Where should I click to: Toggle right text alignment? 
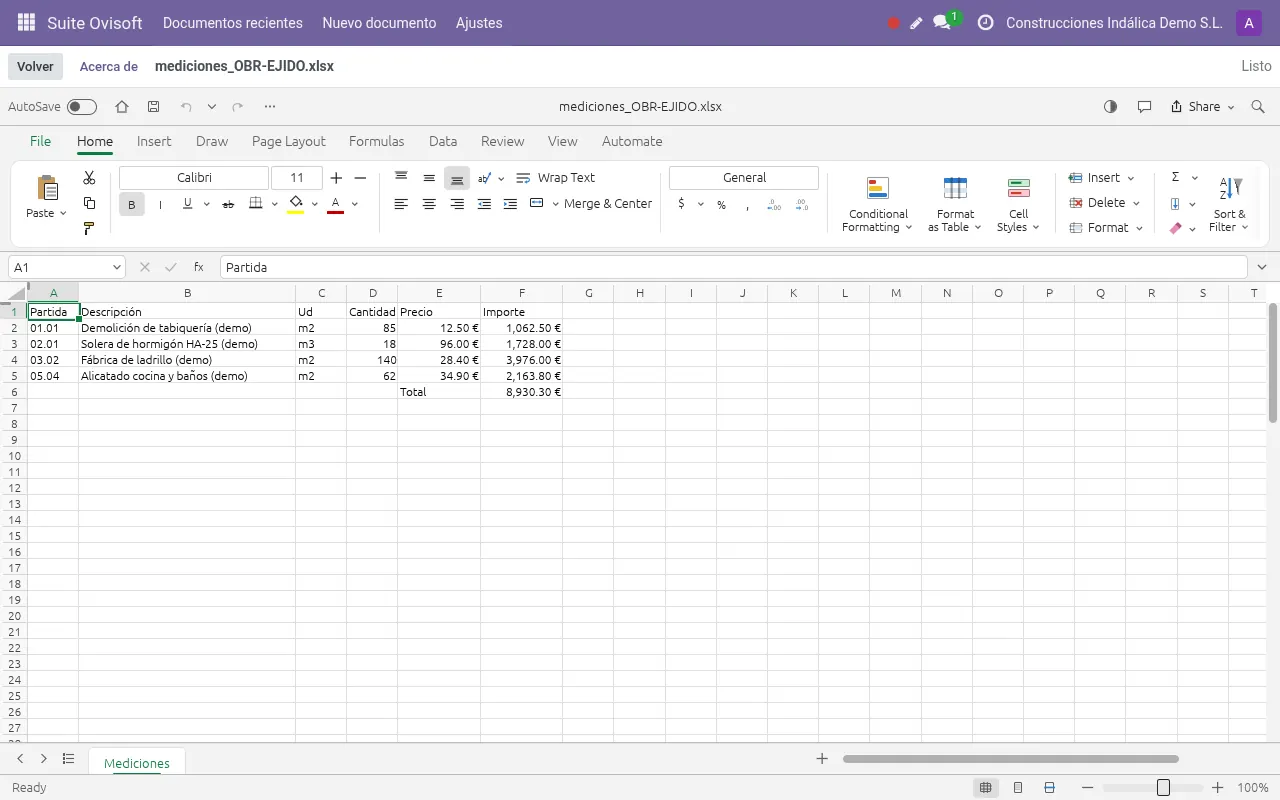[457, 204]
